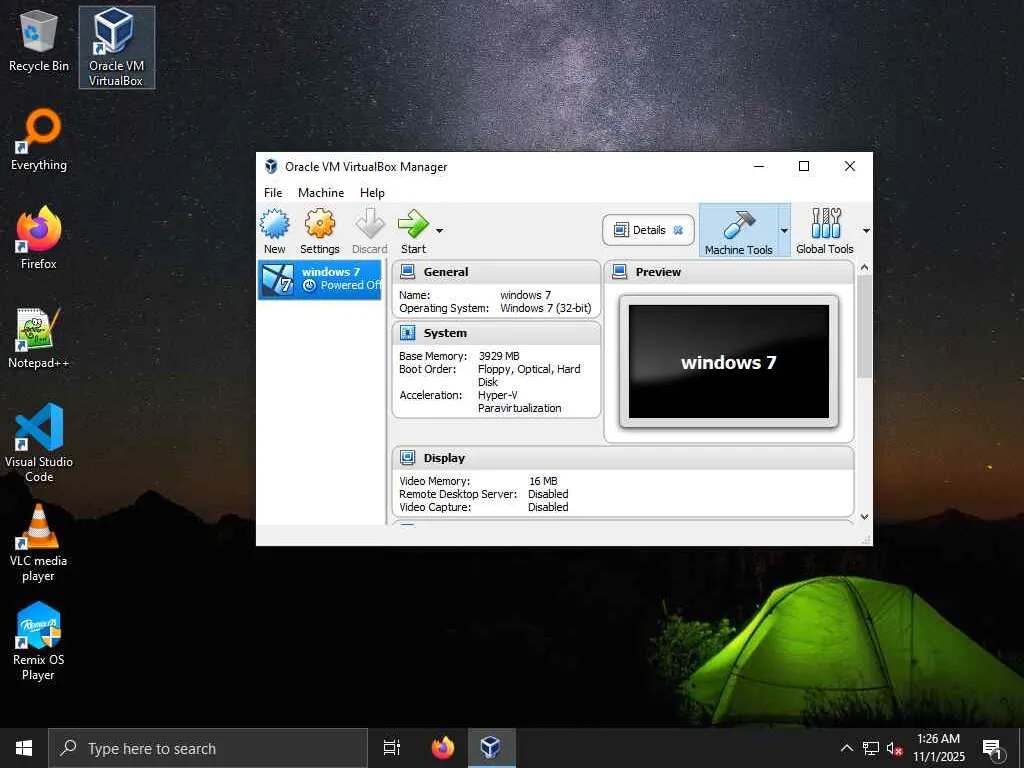Click the System section header
This screenshot has width=1024, height=768.
pyautogui.click(x=496, y=333)
